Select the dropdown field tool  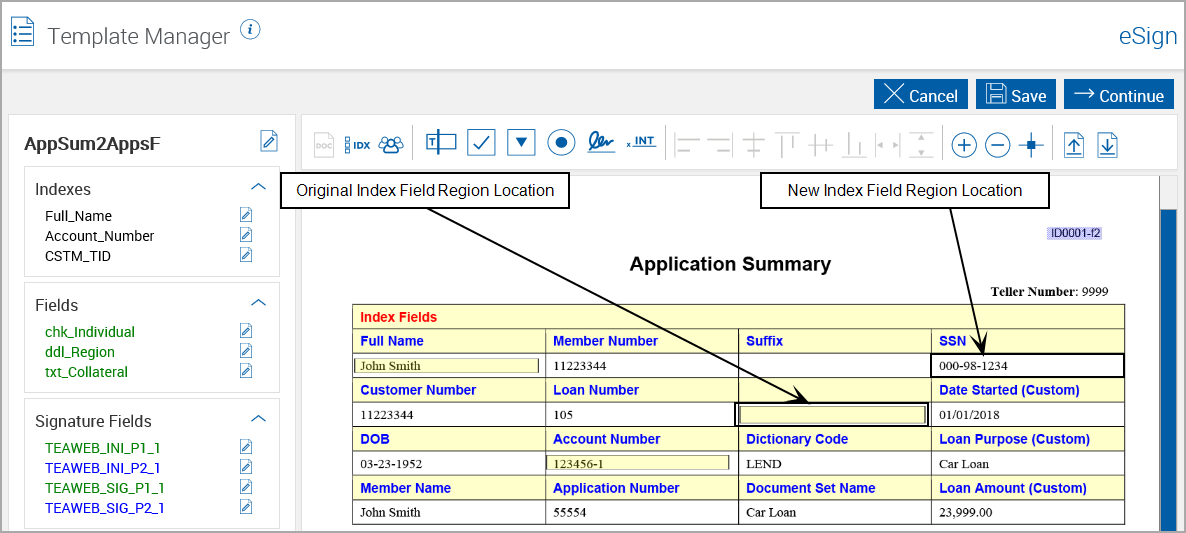(x=521, y=142)
